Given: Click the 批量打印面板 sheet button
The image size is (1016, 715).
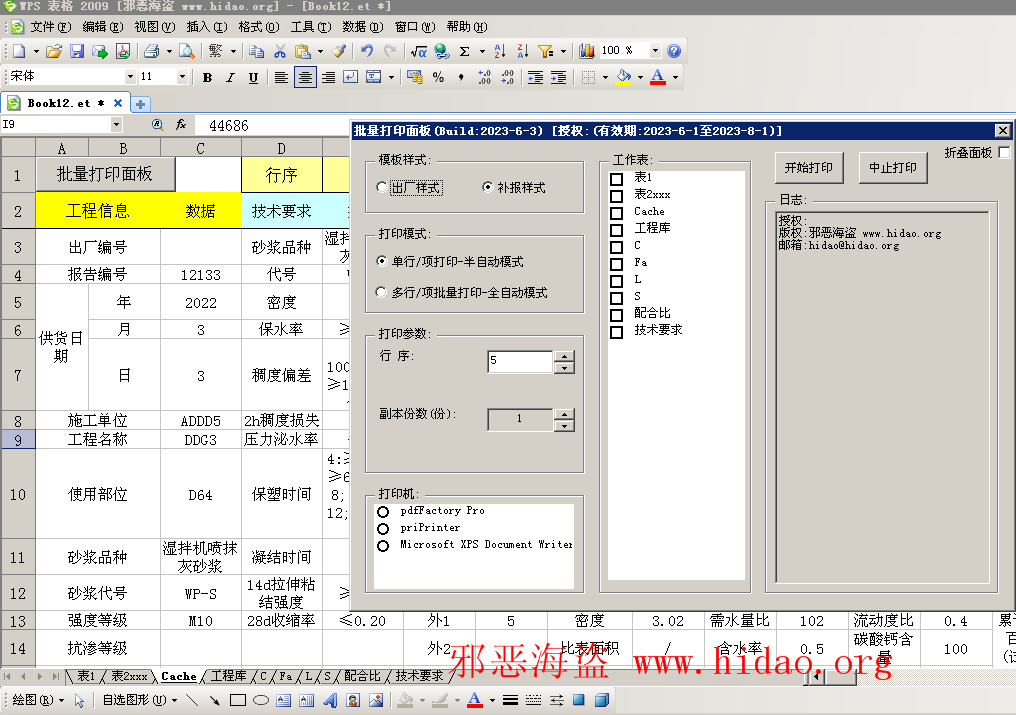Looking at the screenshot, I should coord(105,174).
